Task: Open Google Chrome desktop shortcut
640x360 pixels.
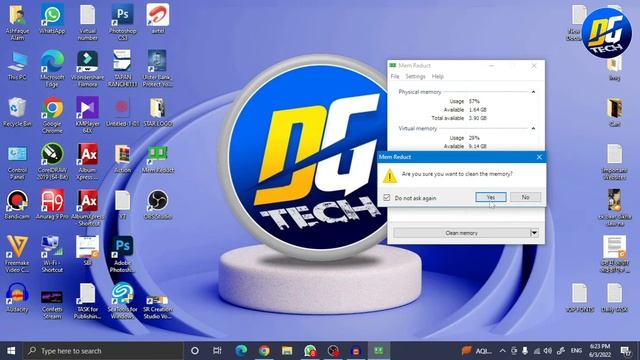Action: 52,115
